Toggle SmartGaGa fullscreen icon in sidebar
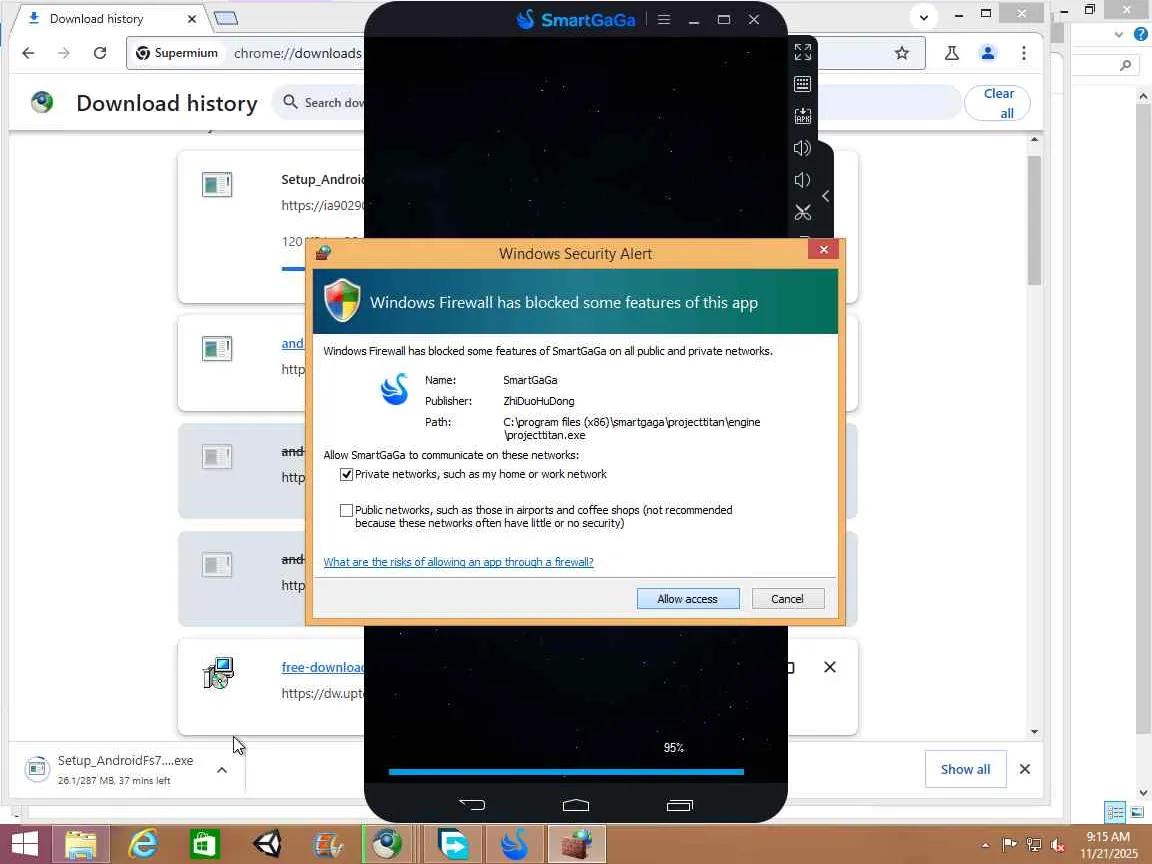 point(802,51)
